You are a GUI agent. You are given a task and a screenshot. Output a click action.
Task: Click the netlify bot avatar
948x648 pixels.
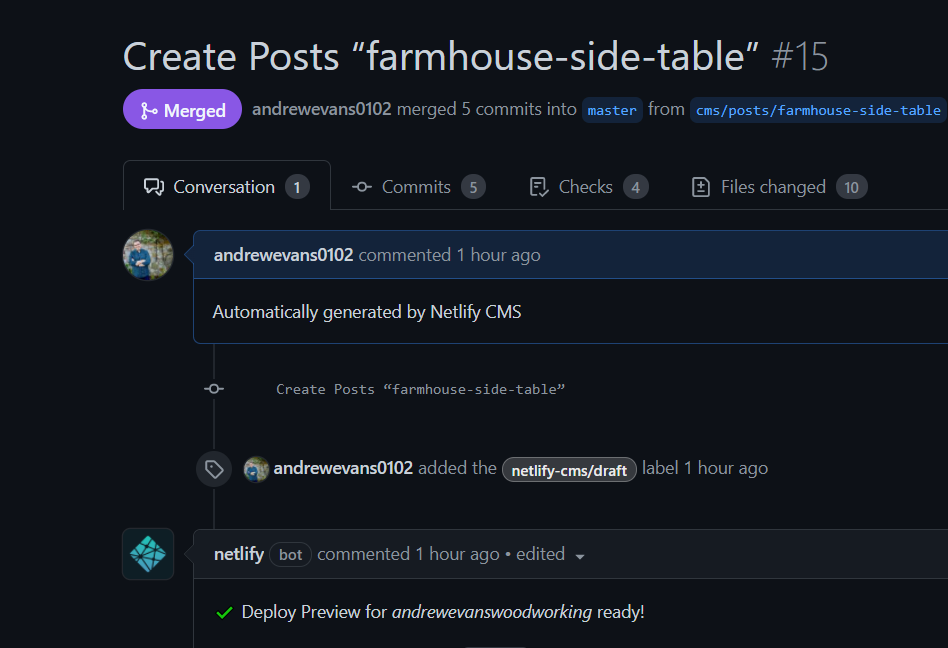(x=147, y=554)
